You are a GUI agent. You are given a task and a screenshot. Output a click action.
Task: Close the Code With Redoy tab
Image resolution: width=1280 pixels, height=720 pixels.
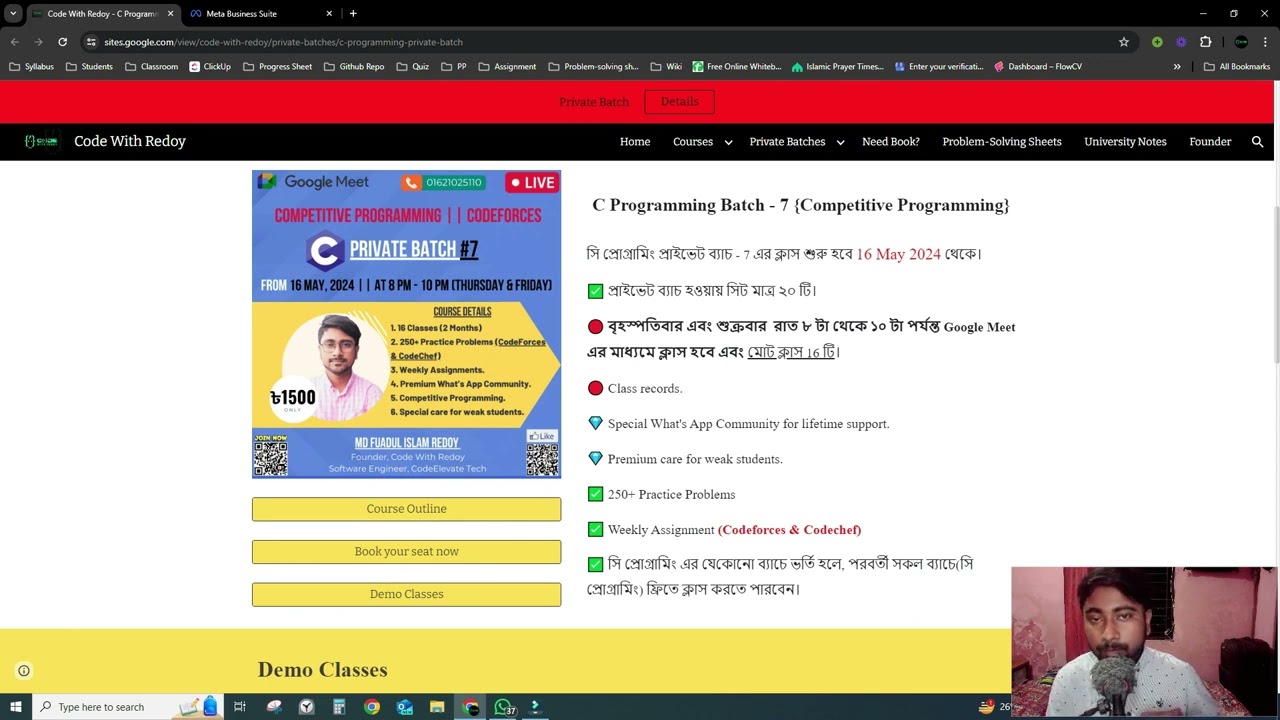click(x=170, y=13)
